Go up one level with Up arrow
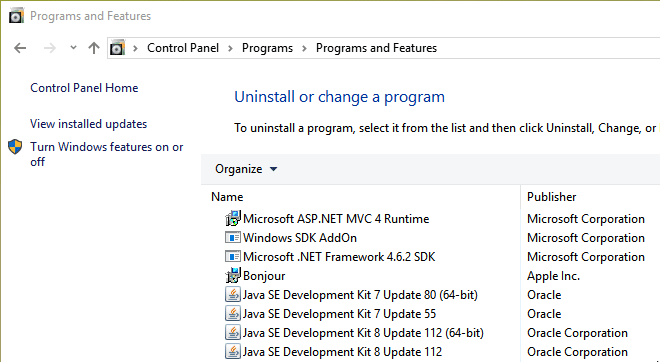660x362 pixels. point(94,48)
